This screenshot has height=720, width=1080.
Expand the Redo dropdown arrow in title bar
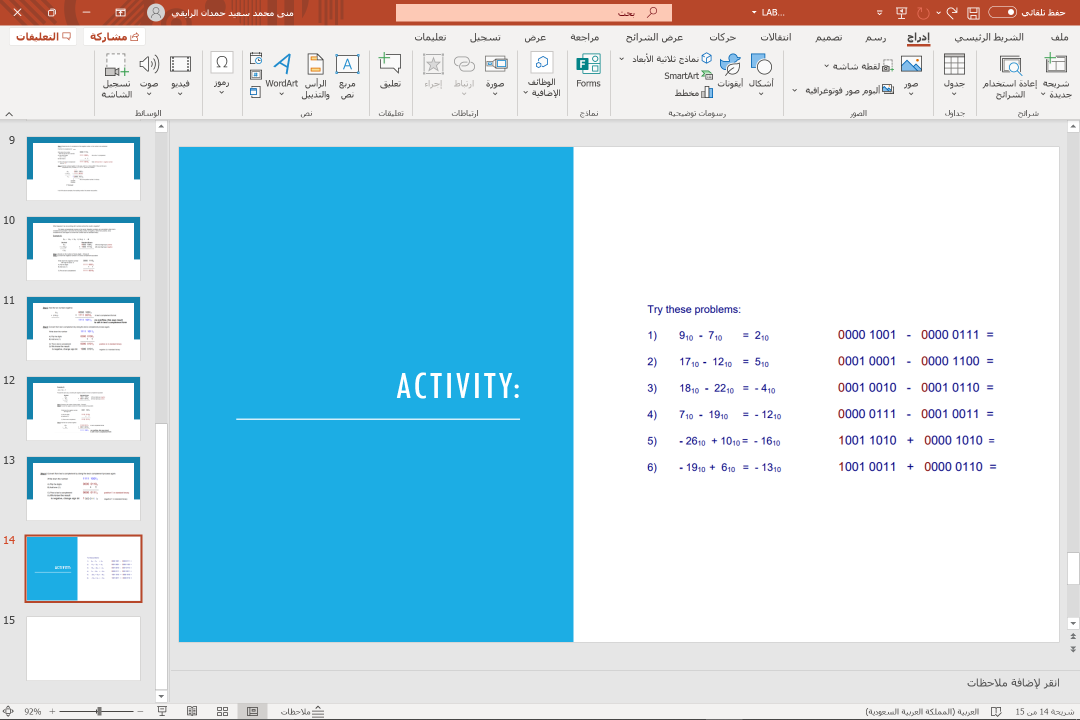coord(938,12)
